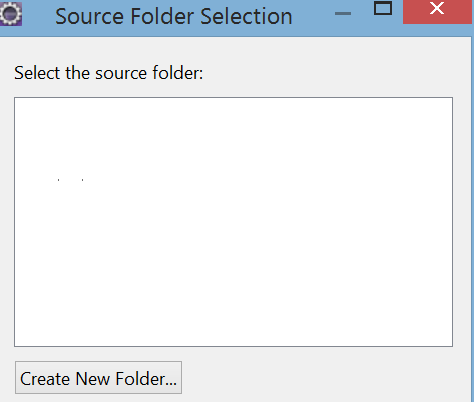Viewport: 474px width, 402px height.
Task: Open the Eclipse window icon system menu
Action: [11, 14]
